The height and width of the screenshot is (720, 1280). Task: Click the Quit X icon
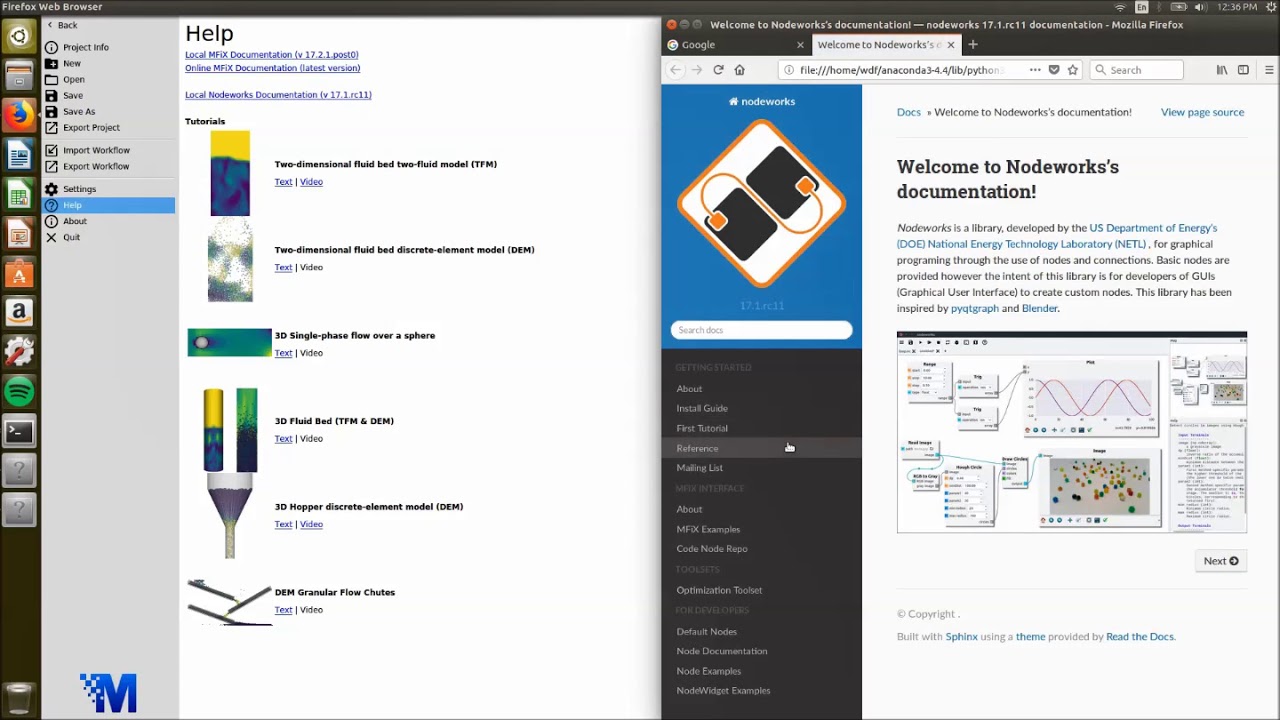point(51,237)
